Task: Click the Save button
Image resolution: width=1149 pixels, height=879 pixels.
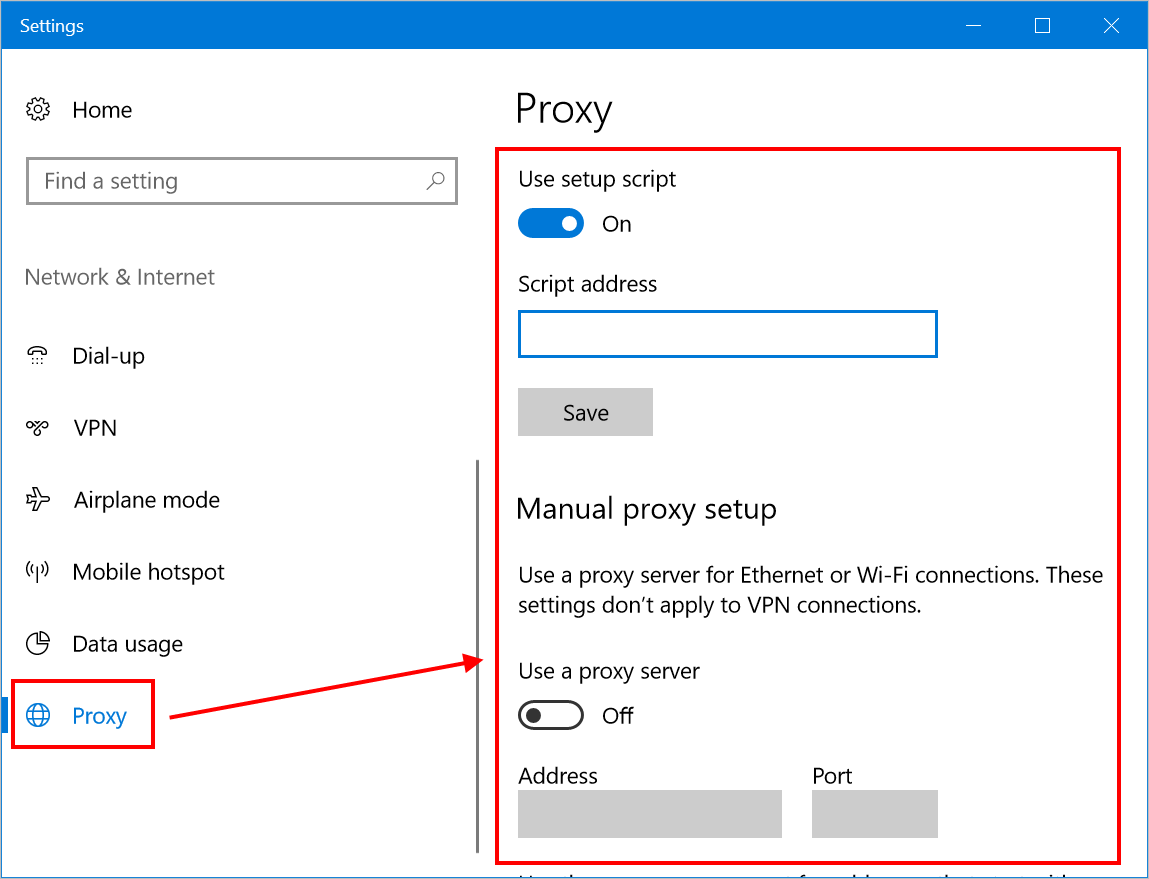Action: click(585, 411)
